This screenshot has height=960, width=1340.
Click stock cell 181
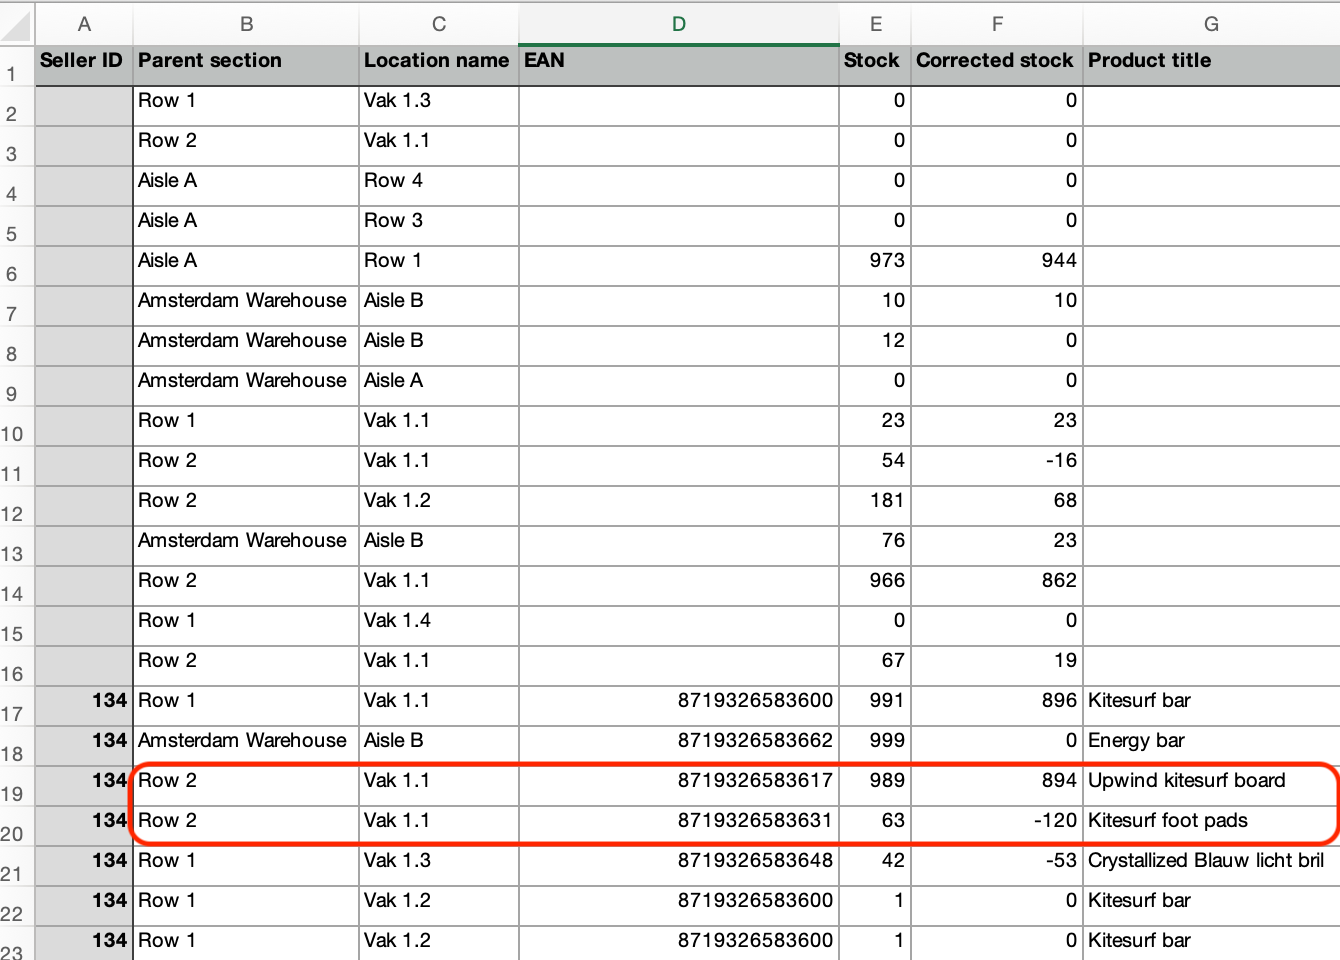point(875,506)
